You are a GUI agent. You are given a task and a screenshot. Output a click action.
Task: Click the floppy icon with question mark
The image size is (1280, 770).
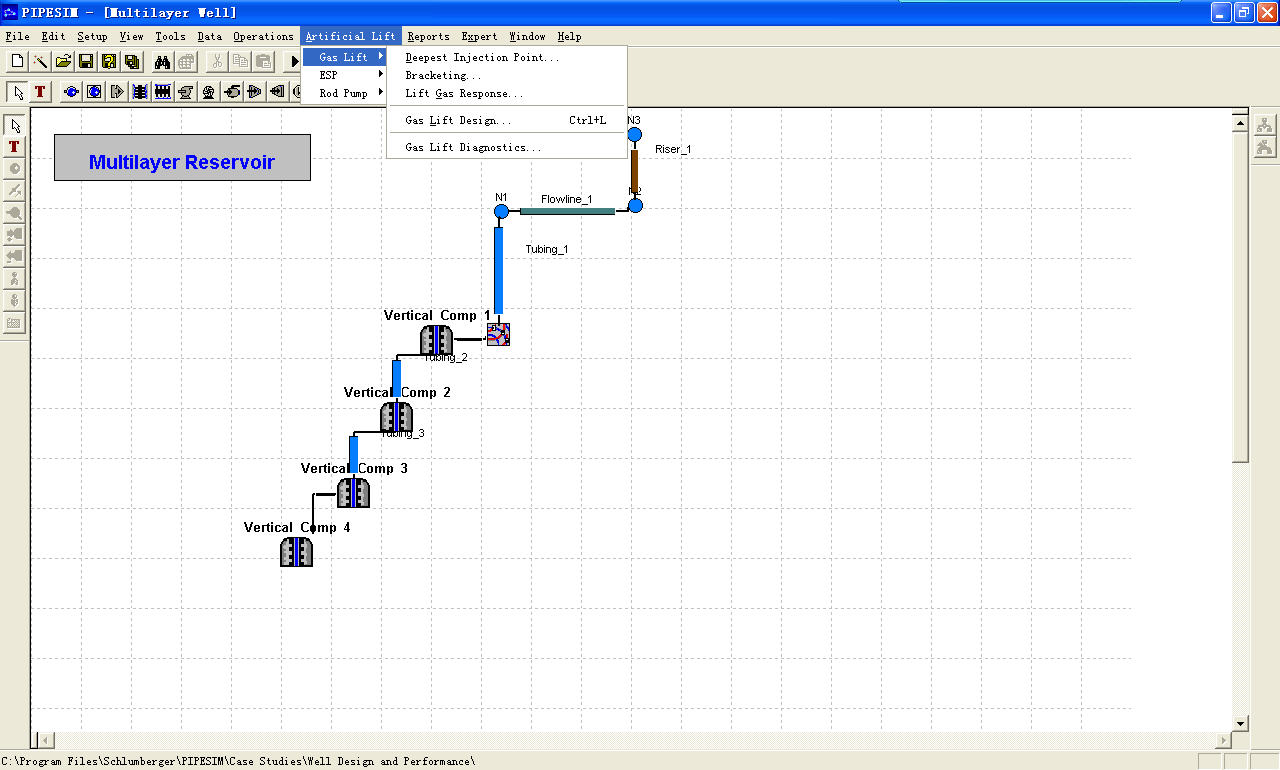pyautogui.click(x=109, y=61)
